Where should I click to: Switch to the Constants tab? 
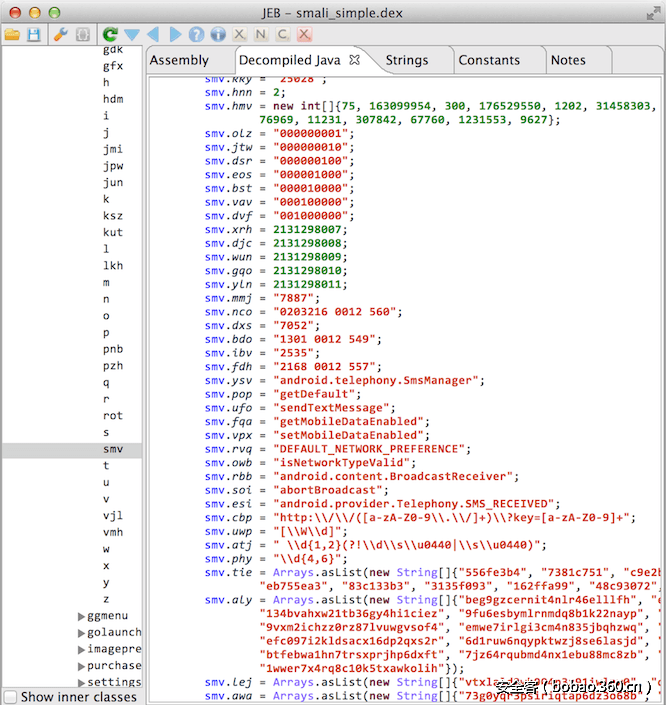click(489, 60)
